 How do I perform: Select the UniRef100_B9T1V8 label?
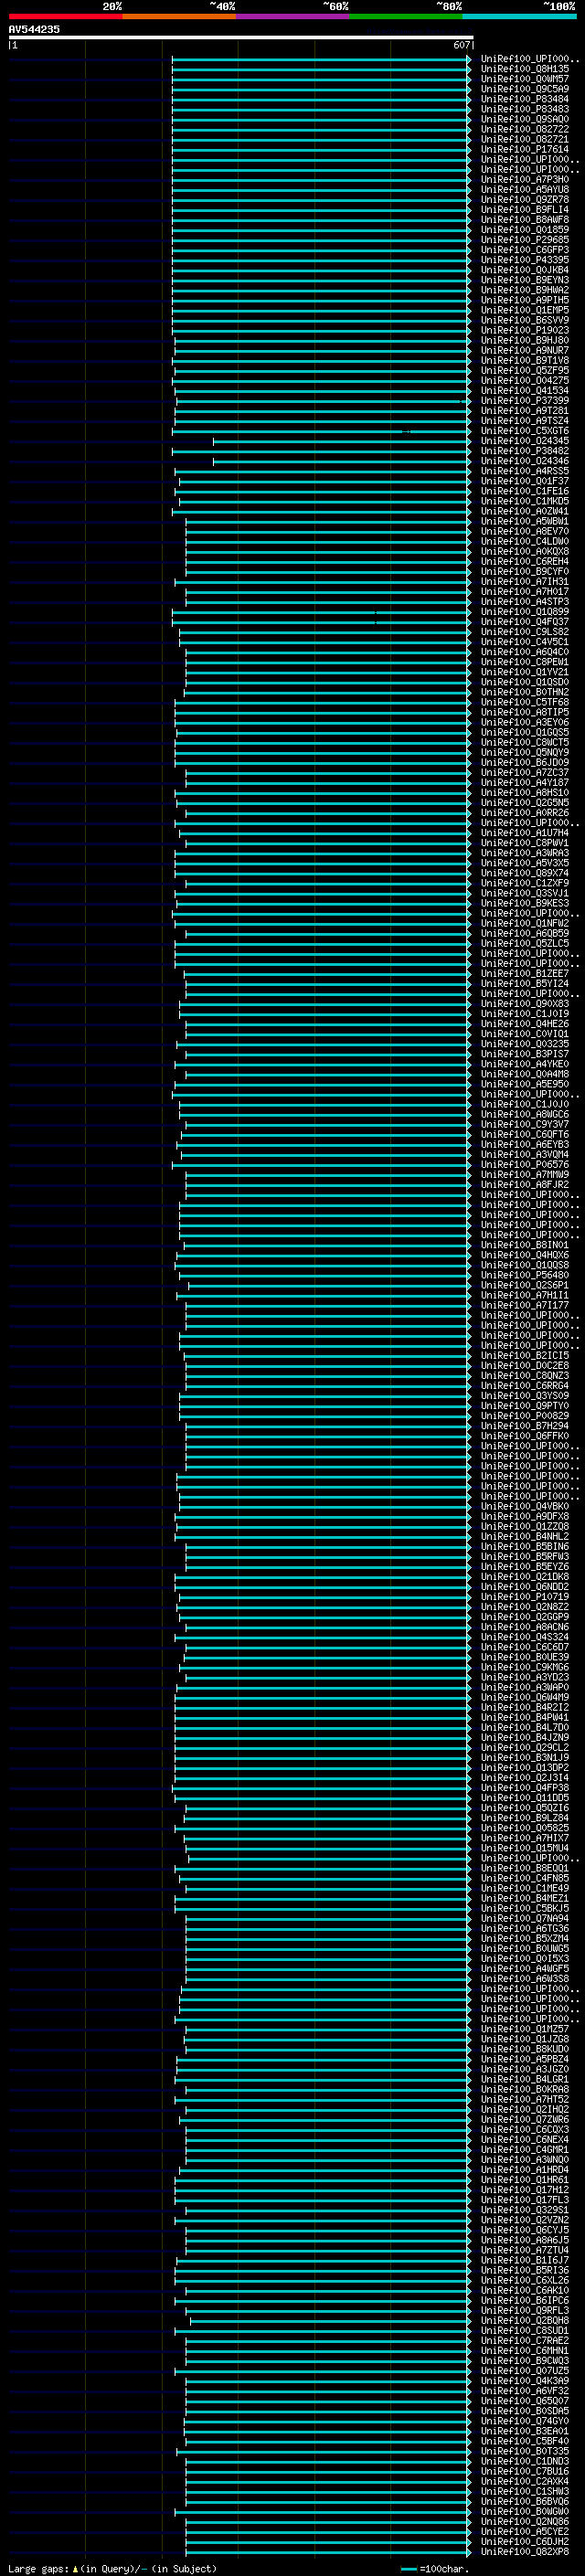point(525,360)
